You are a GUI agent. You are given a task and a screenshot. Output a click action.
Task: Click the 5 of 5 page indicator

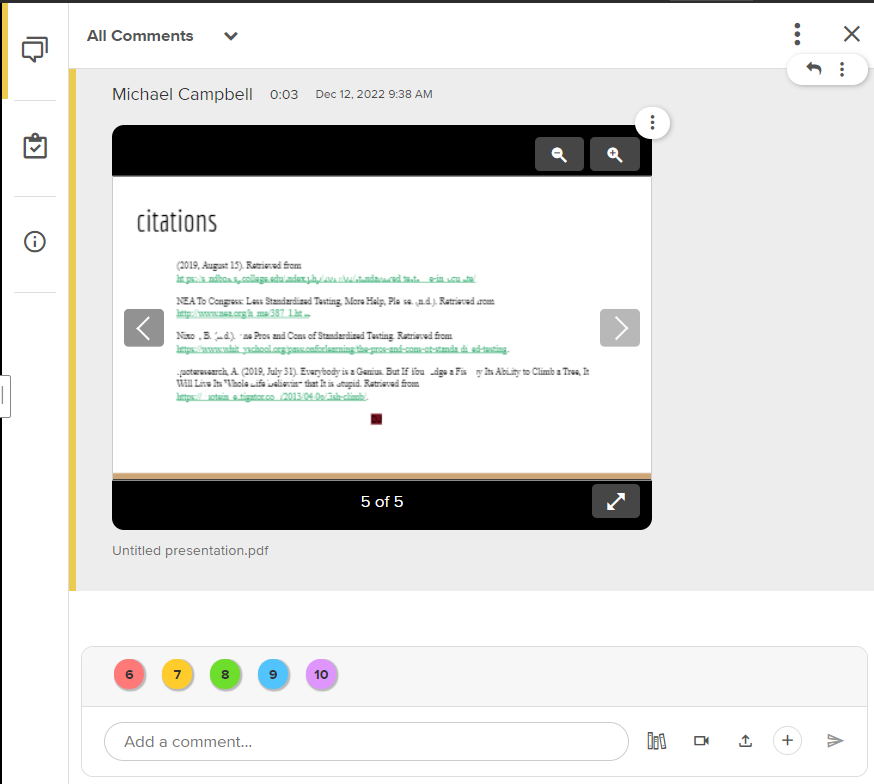click(382, 501)
